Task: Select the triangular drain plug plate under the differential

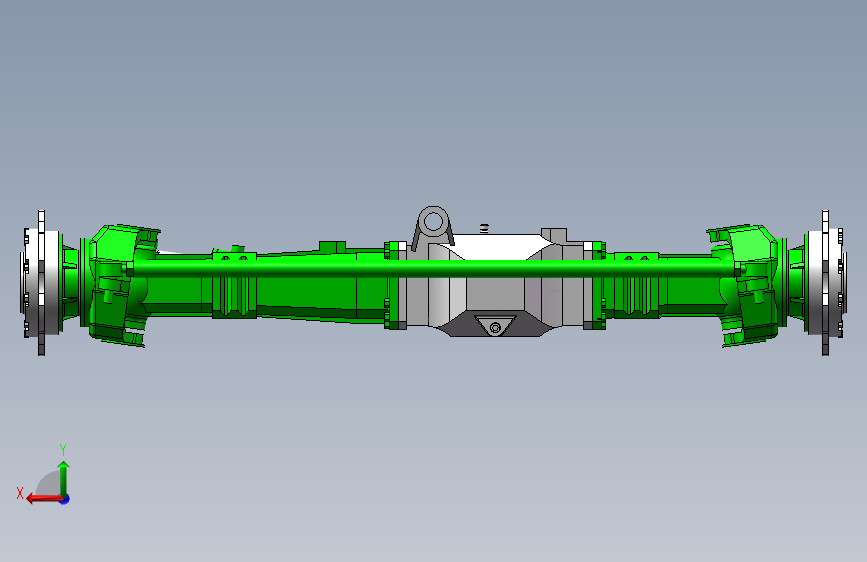Action: coord(495,325)
